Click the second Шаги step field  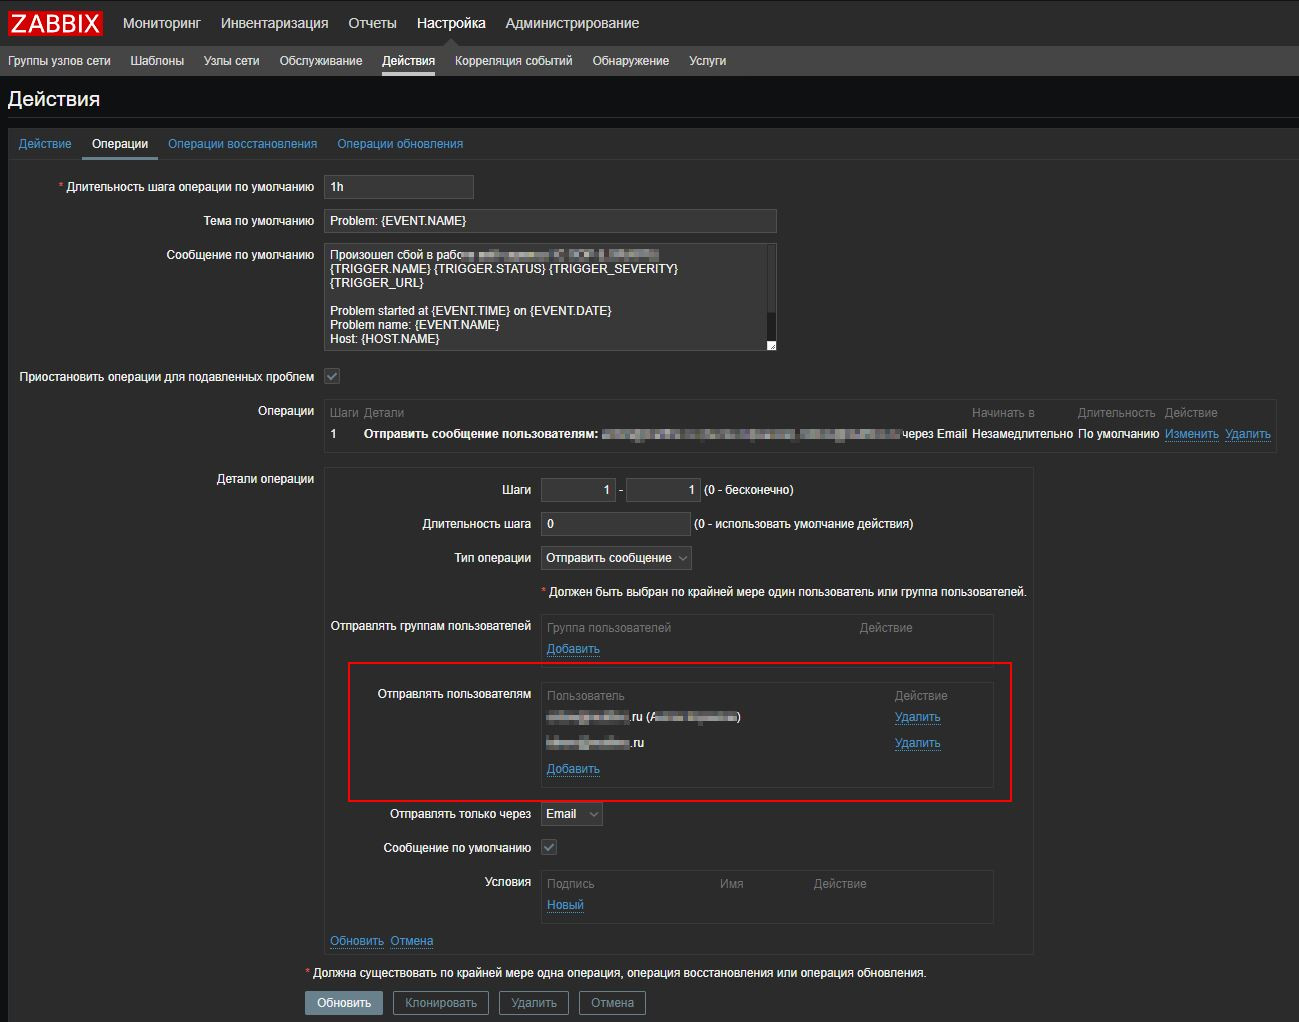pyautogui.click(x=663, y=490)
